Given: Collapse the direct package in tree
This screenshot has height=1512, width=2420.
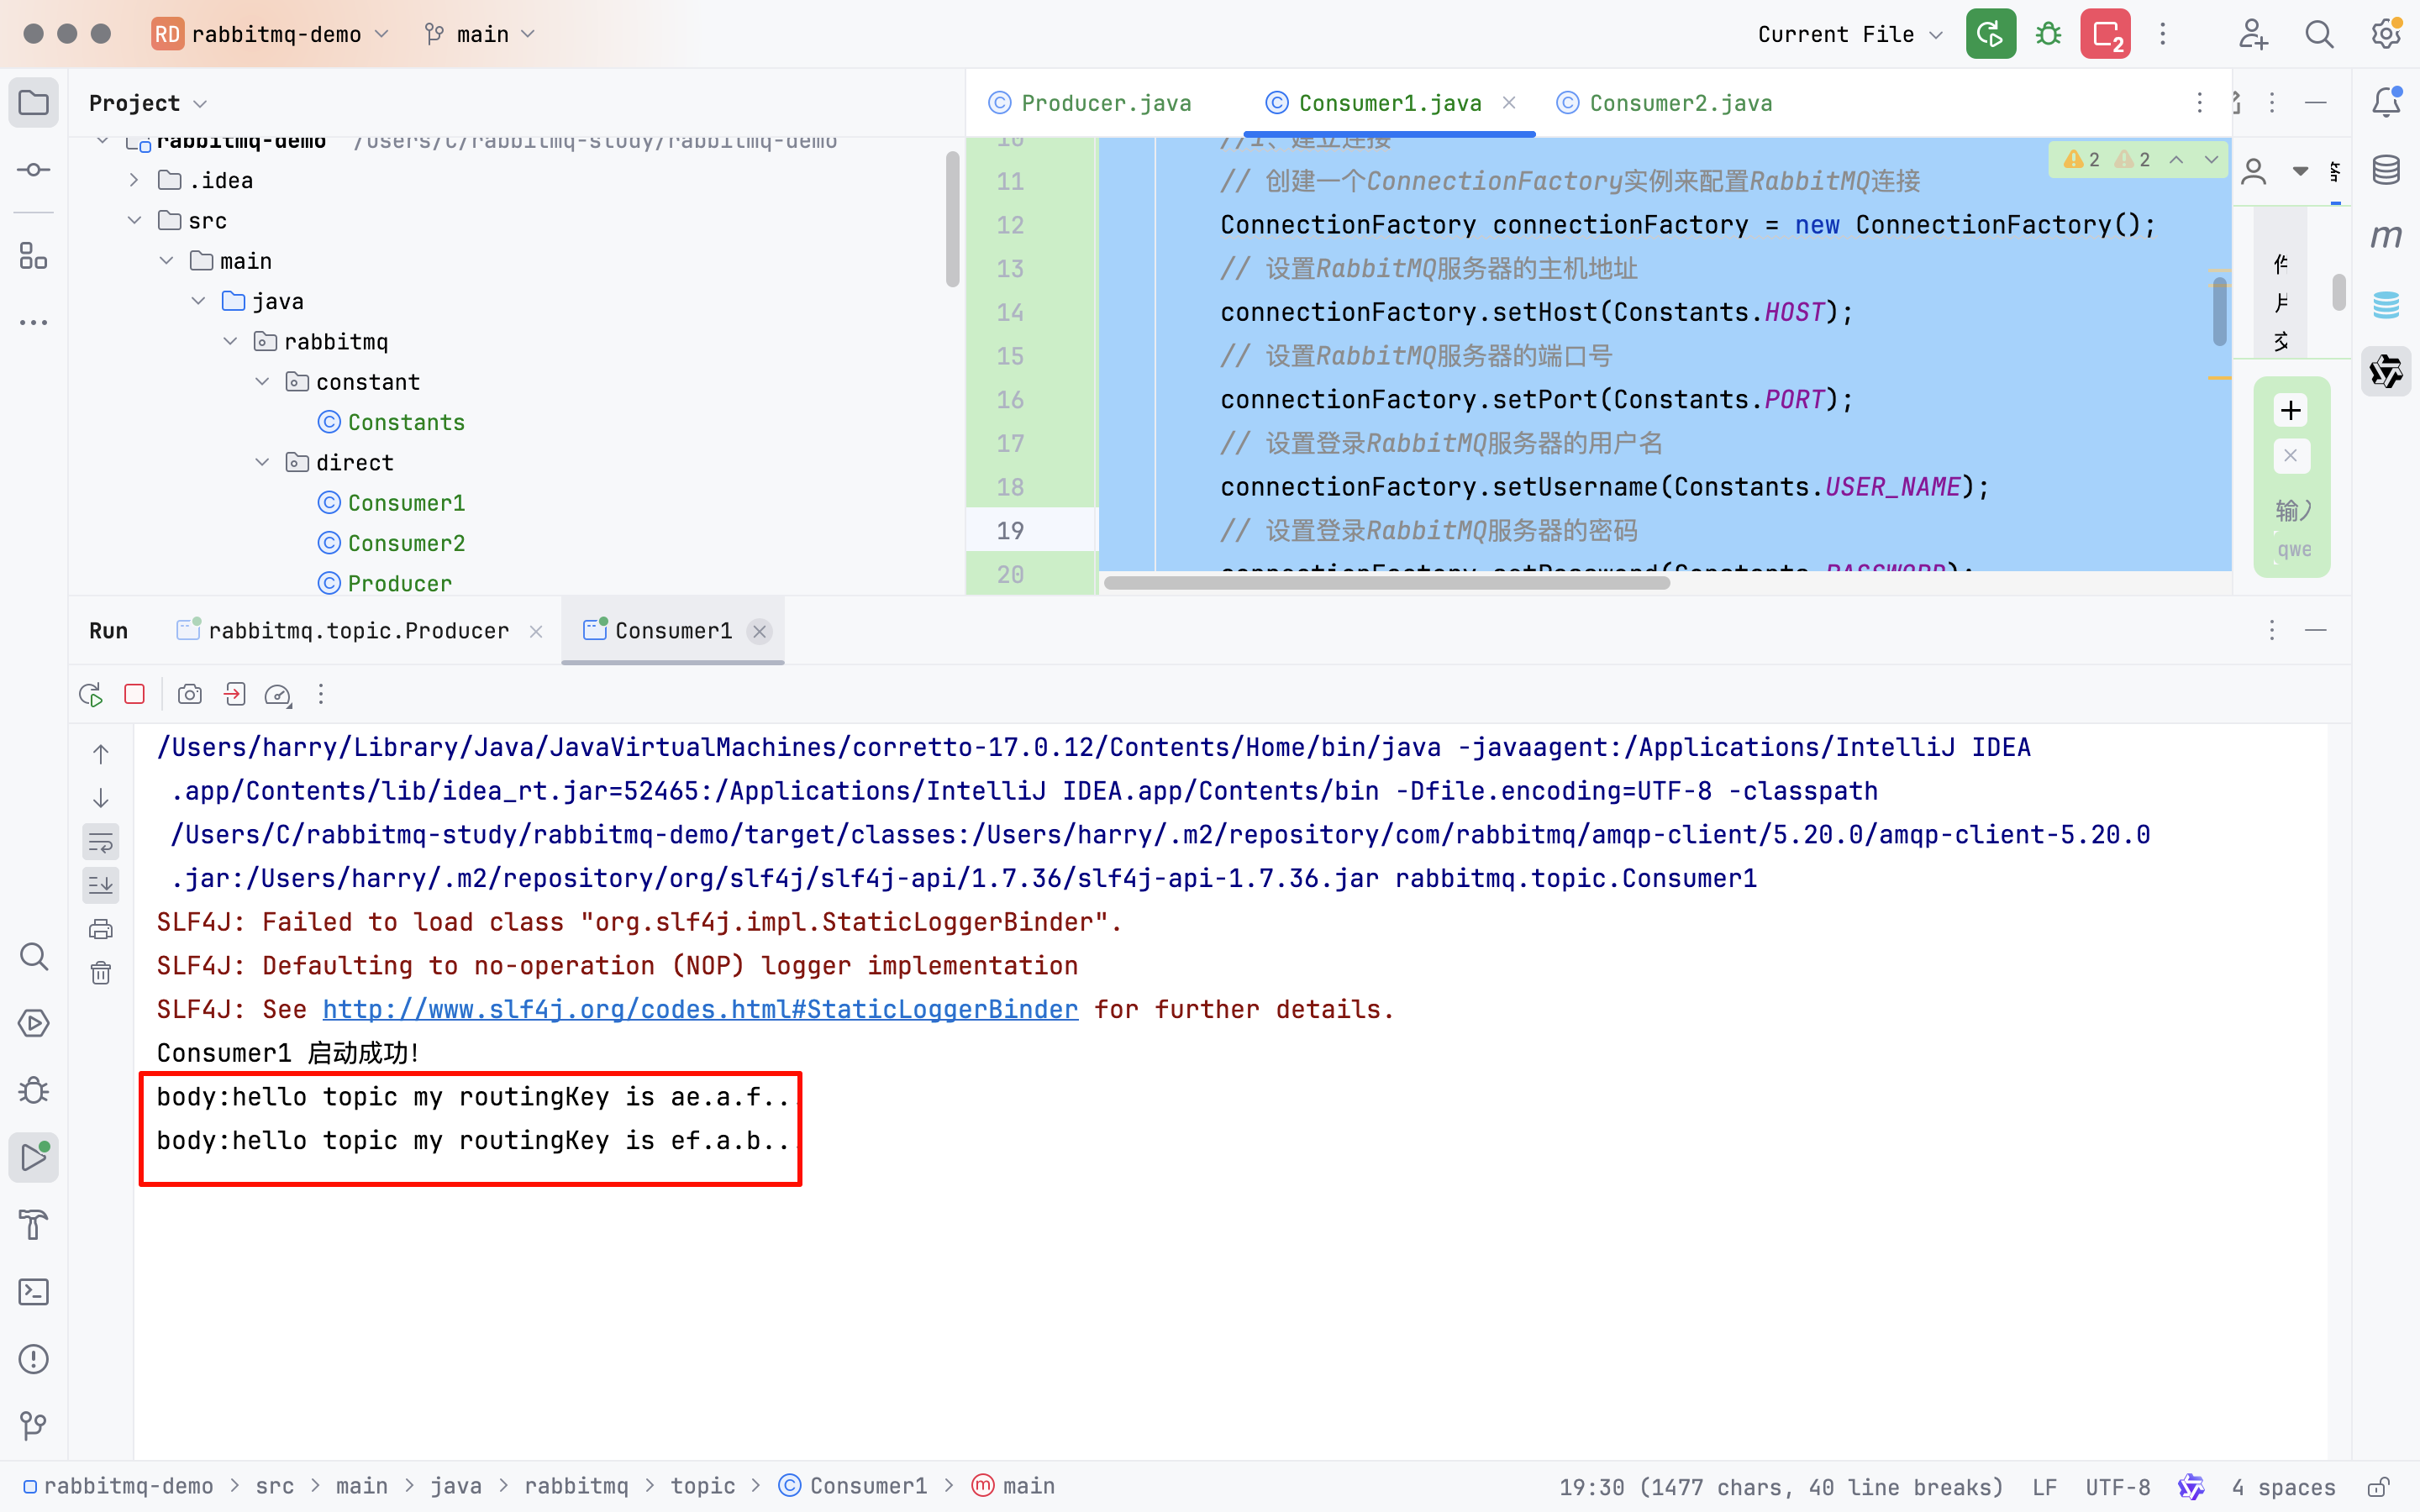Looking at the screenshot, I should (262, 462).
